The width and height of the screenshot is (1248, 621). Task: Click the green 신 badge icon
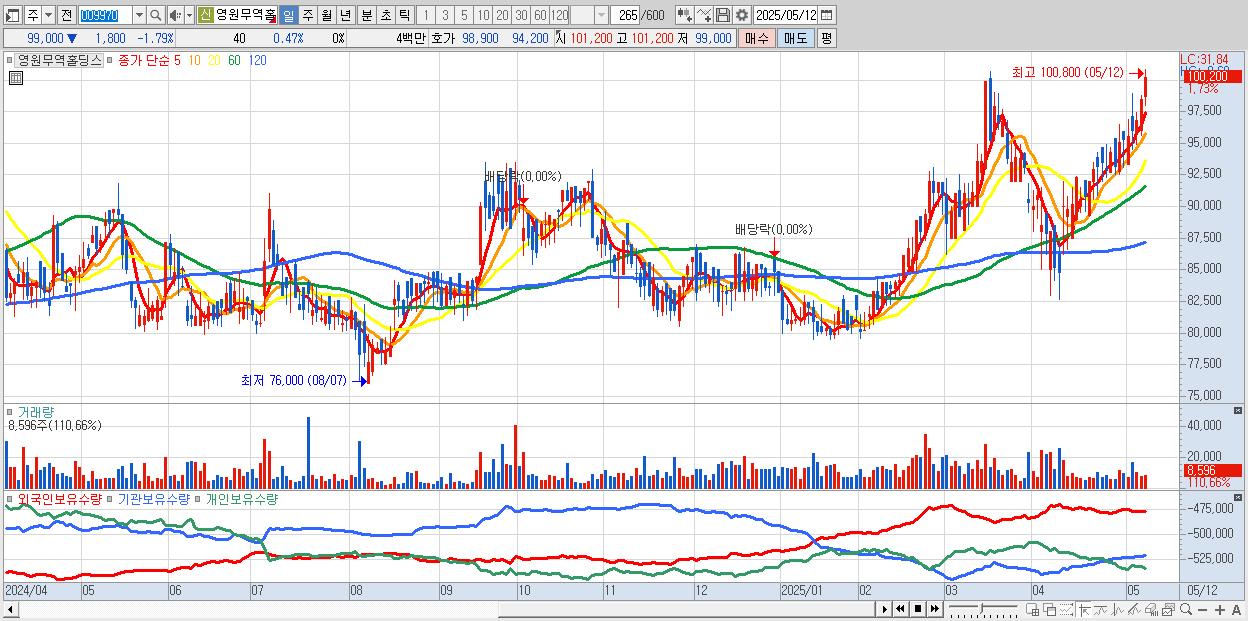(x=205, y=15)
